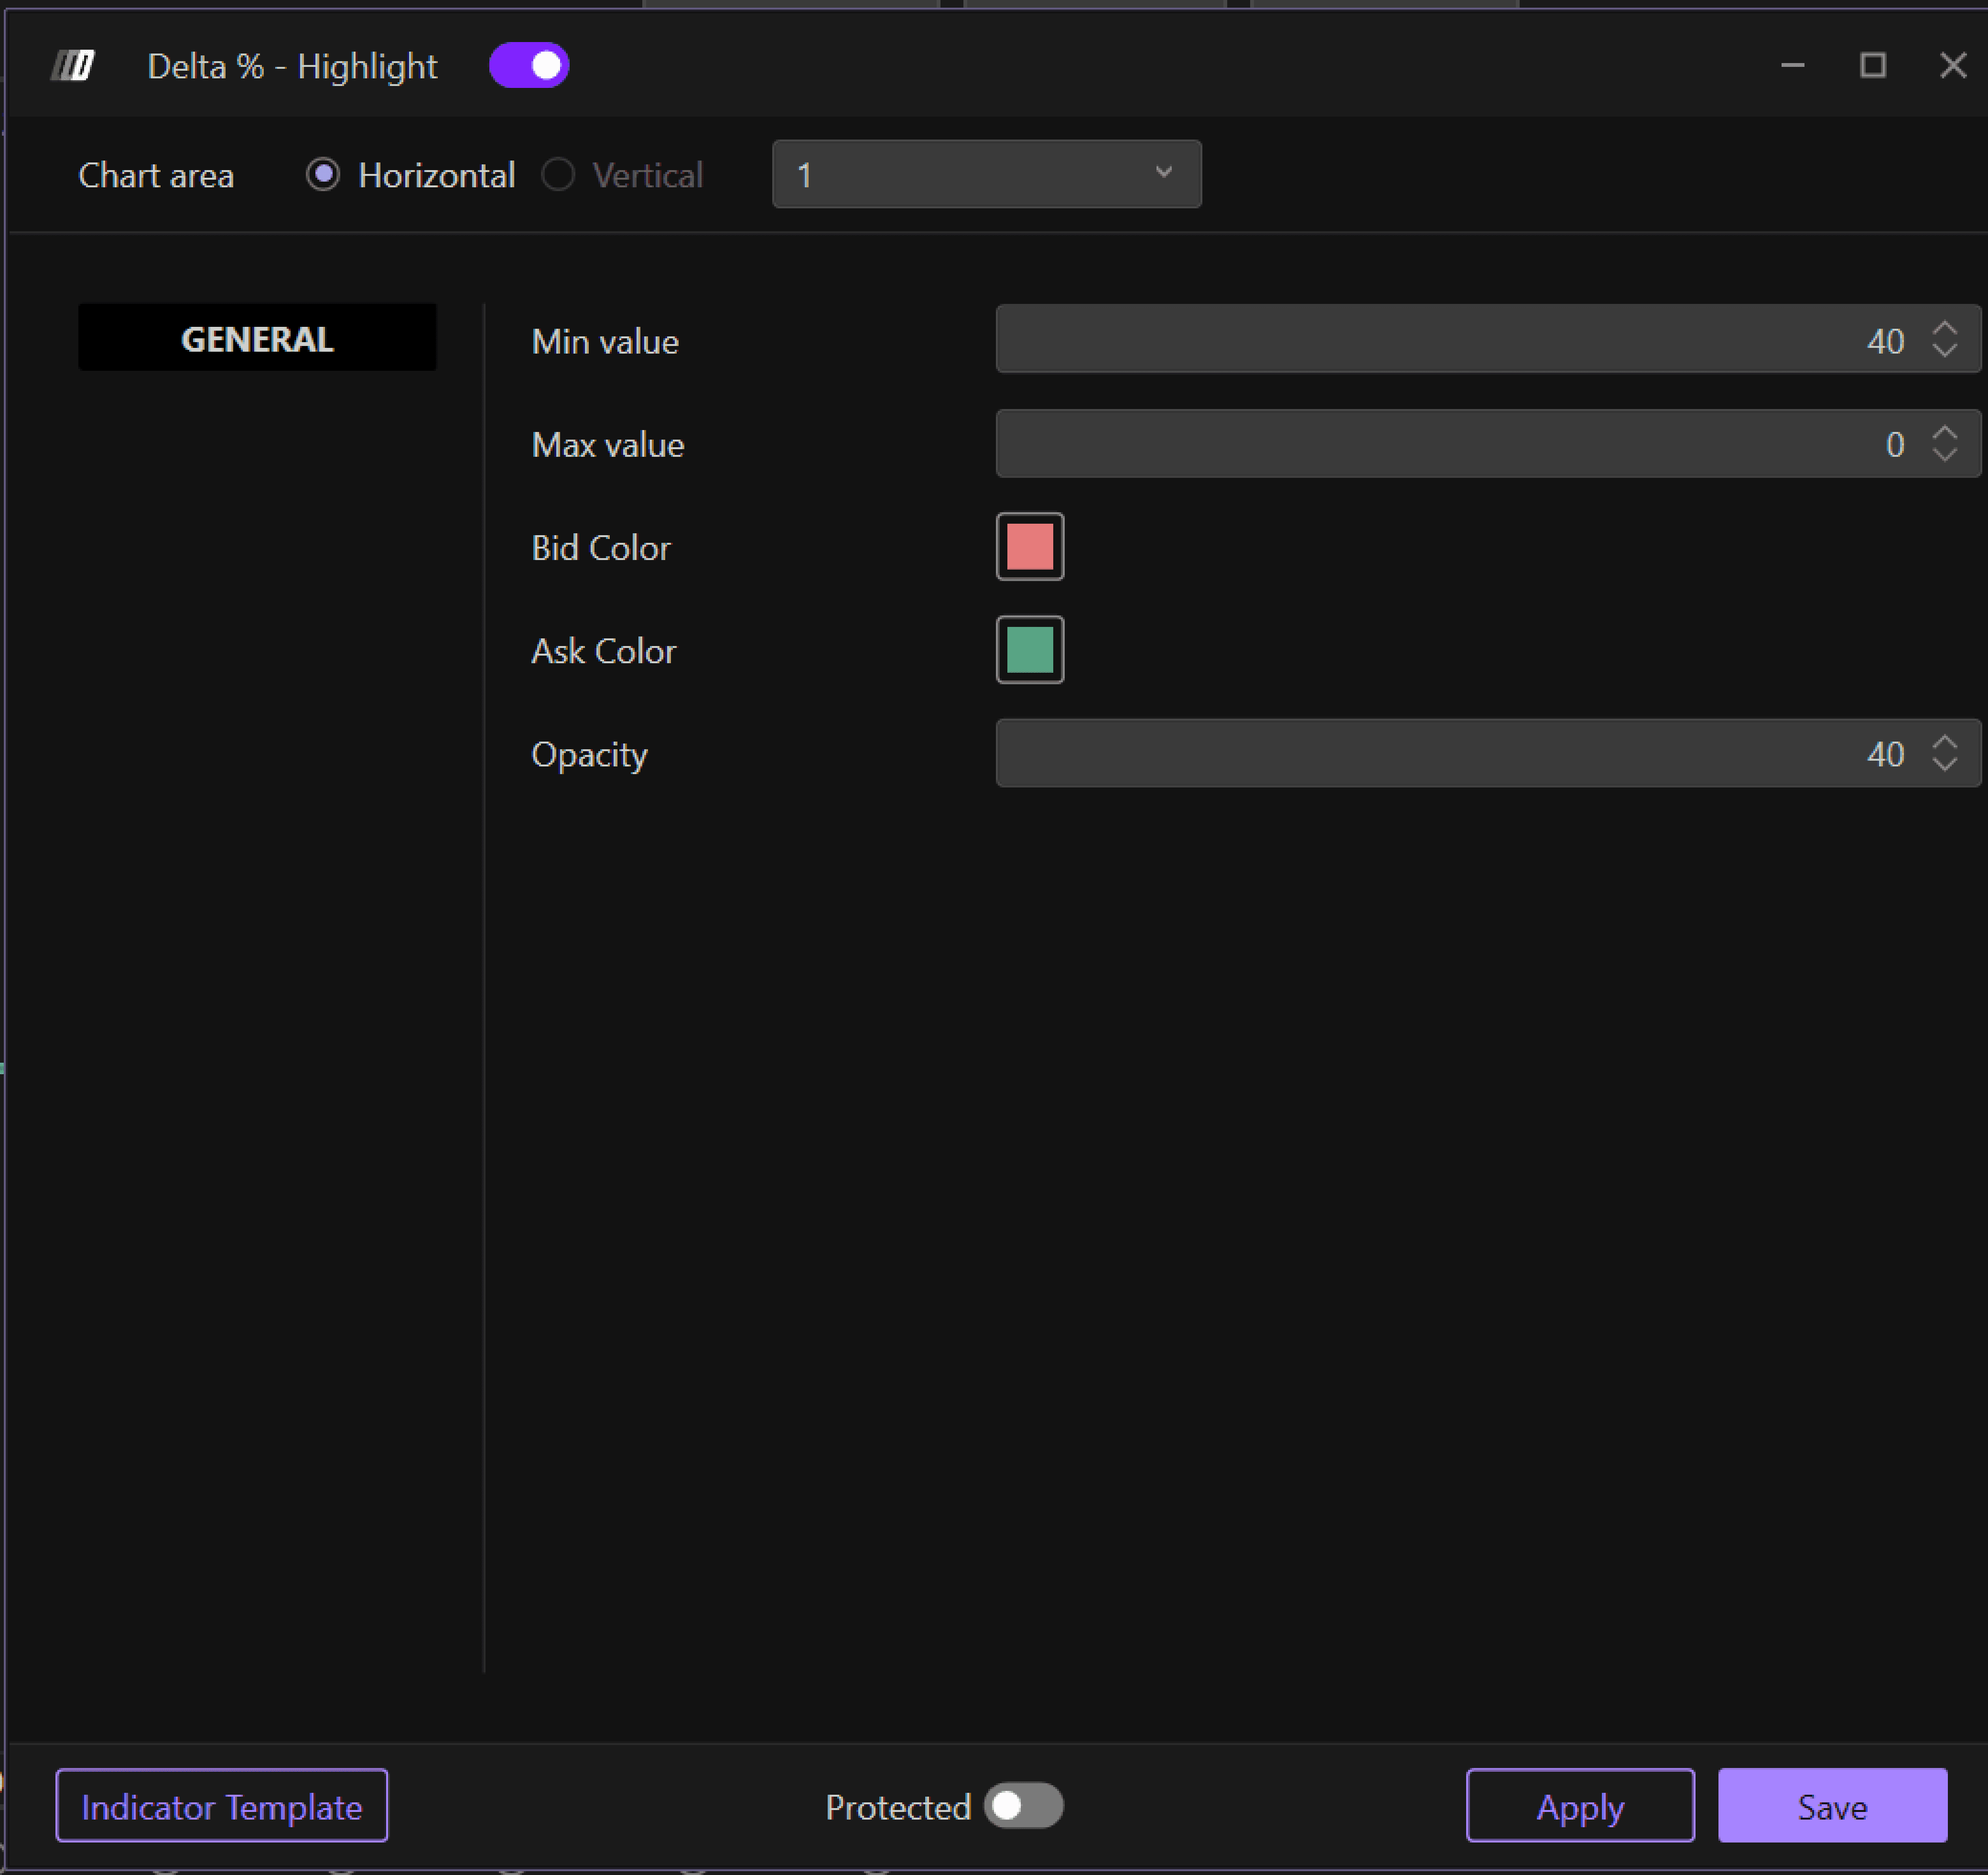Disable the Delta % - Highlight toggle
This screenshot has width=1988, height=1875.
point(529,66)
